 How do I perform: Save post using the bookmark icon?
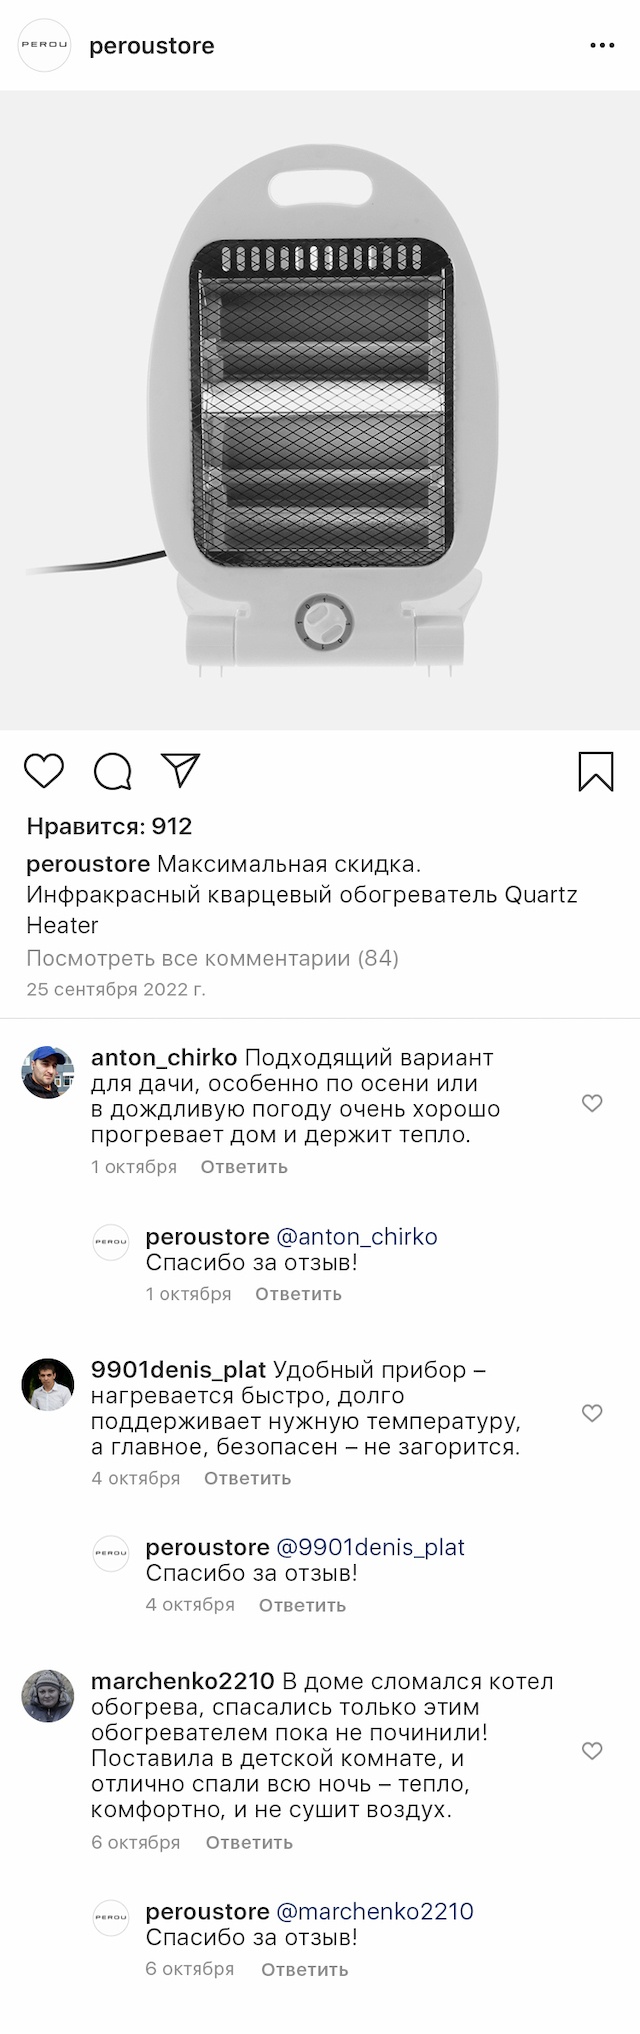tap(596, 771)
